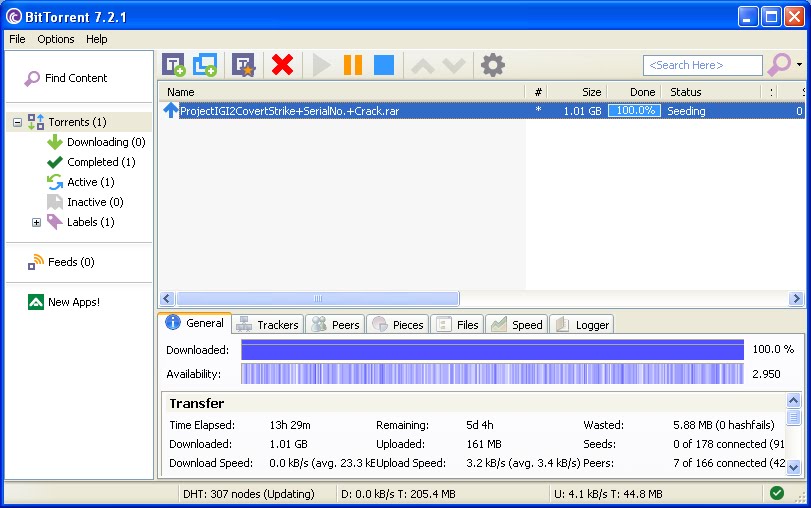Click the Start torrent play icon

pyautogui.click(x=321, y=65)
